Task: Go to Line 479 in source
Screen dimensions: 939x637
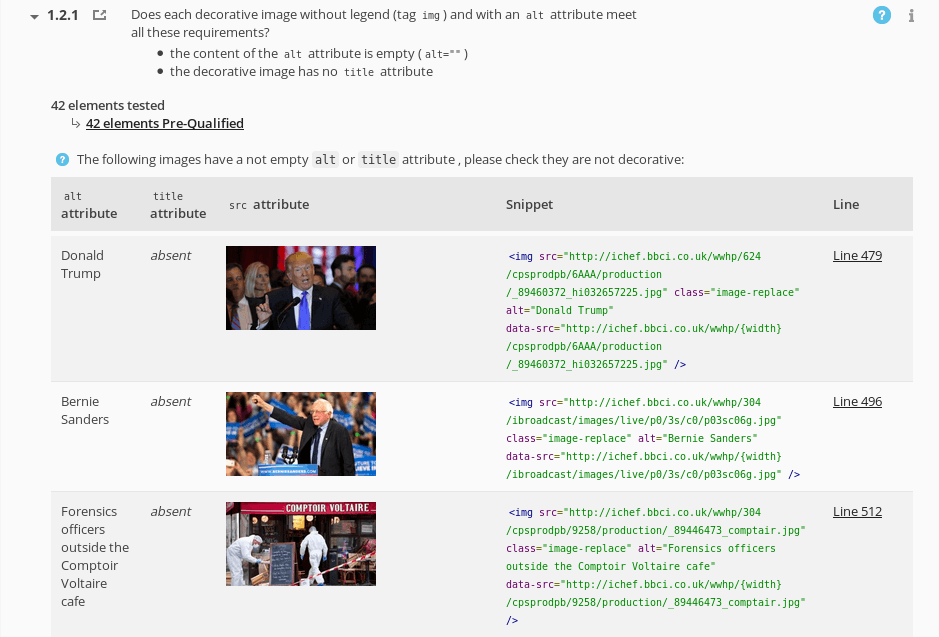Action: (857, 255)
